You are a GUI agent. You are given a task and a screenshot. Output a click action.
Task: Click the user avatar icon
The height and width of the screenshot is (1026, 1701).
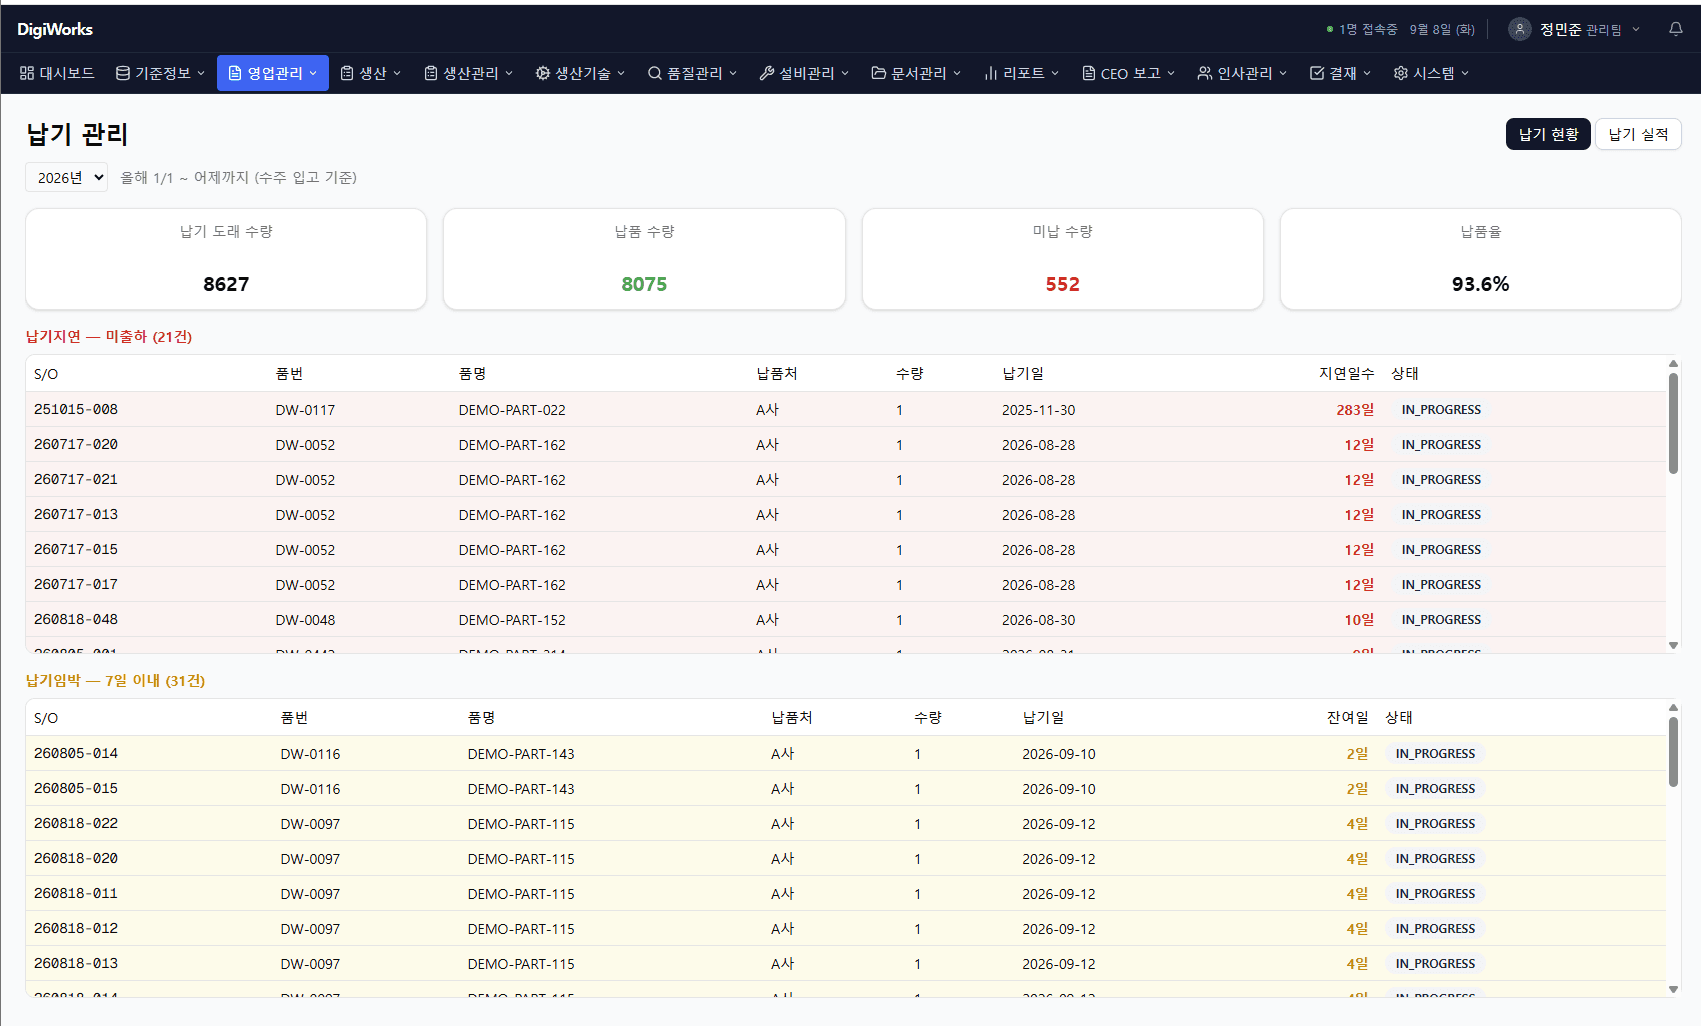pos(1520,29)
